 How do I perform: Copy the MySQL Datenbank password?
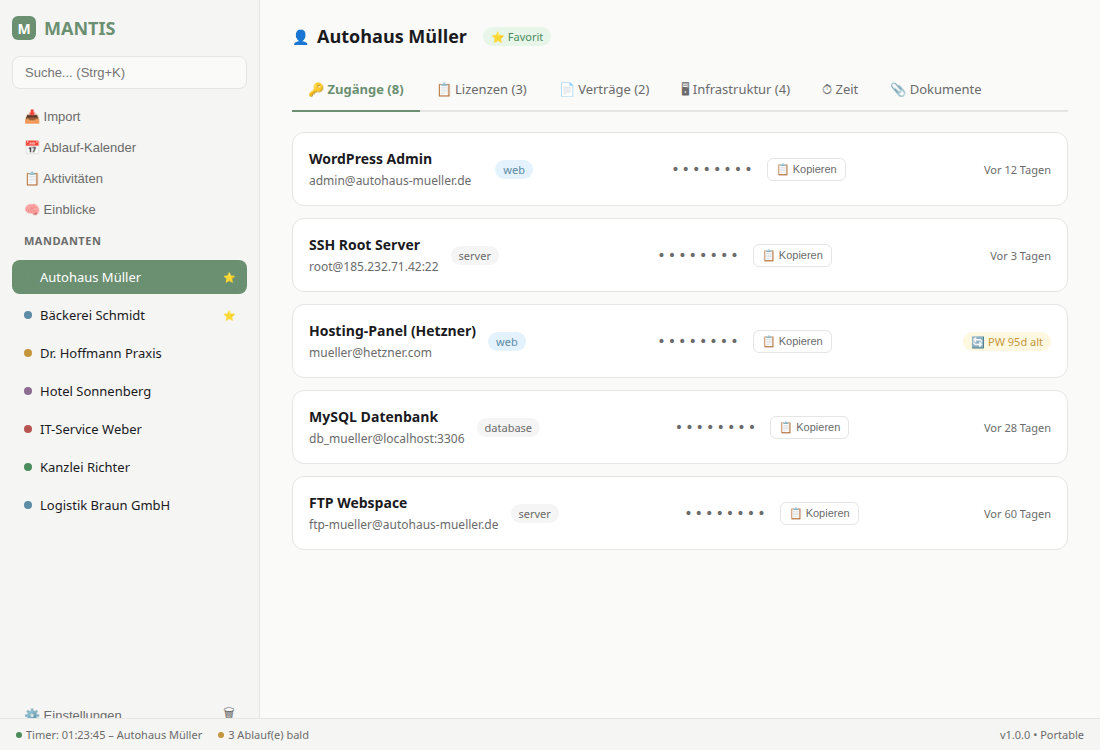[809, 428]
